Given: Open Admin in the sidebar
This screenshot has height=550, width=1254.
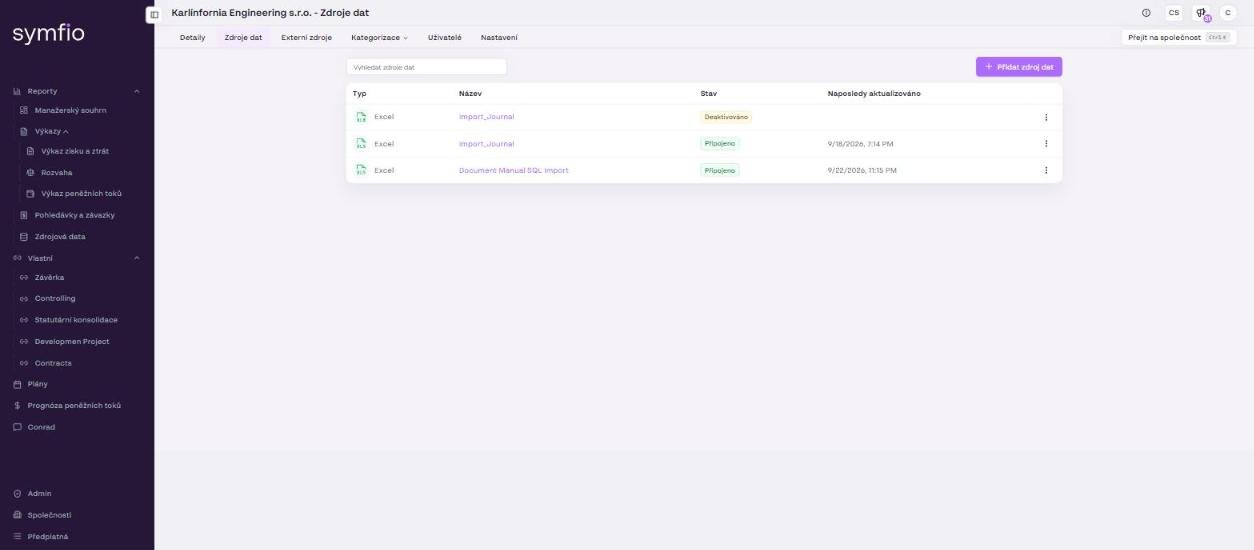Looking at the screenshot, I should point(39,493).
